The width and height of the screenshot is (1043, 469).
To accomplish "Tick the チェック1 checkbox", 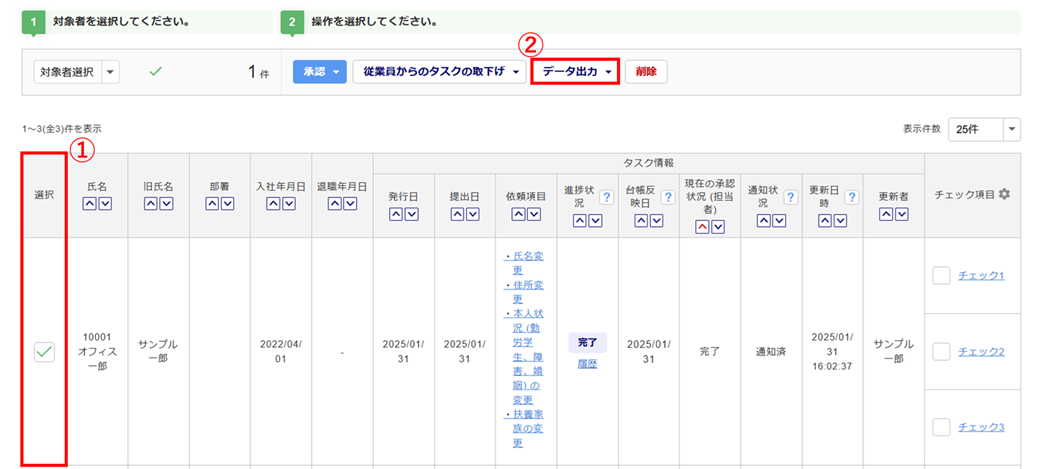I will click(x=941, y=276).
